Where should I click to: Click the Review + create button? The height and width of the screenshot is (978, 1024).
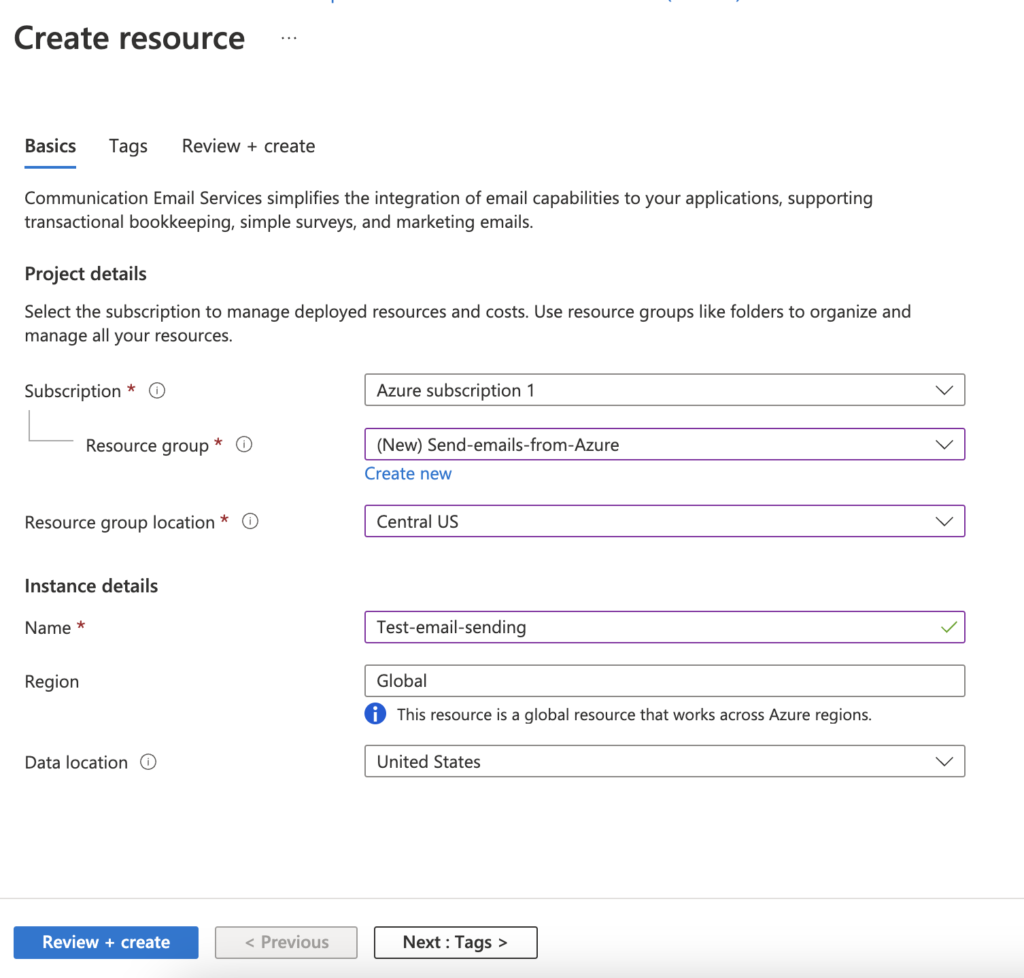point(105,942)
